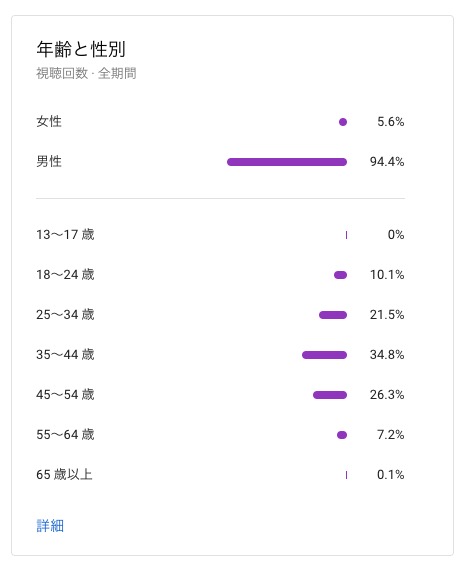Image resolution: width=465 pixels, height=569 pixels.
Task: Click the 34.8% value text
Action: pos(387,355)
